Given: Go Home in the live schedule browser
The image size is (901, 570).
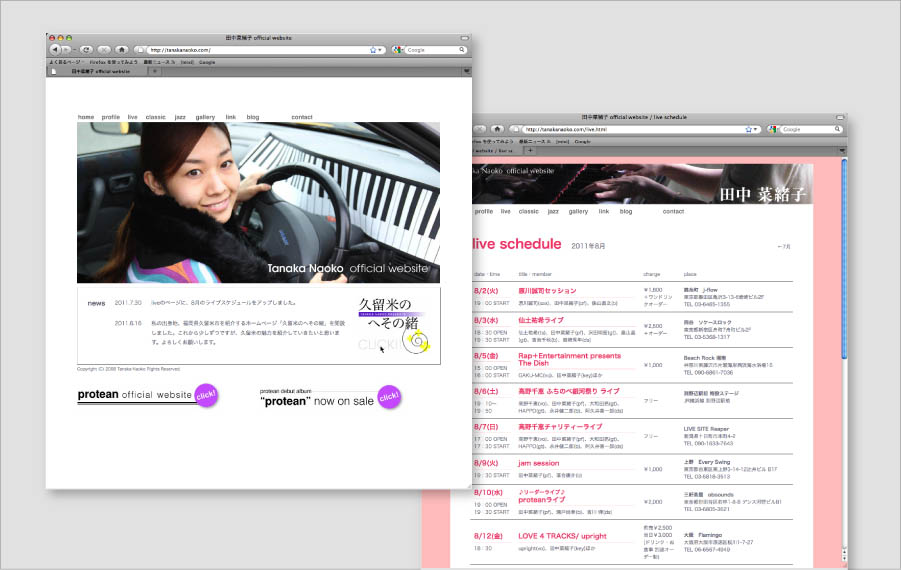Looking at the screenshot, I should pyautogui.click(x=498, y=129).
